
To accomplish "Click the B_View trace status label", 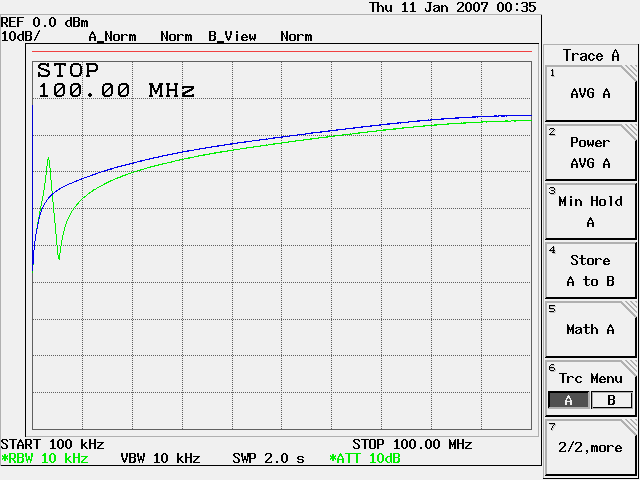I will coord(232,37).
